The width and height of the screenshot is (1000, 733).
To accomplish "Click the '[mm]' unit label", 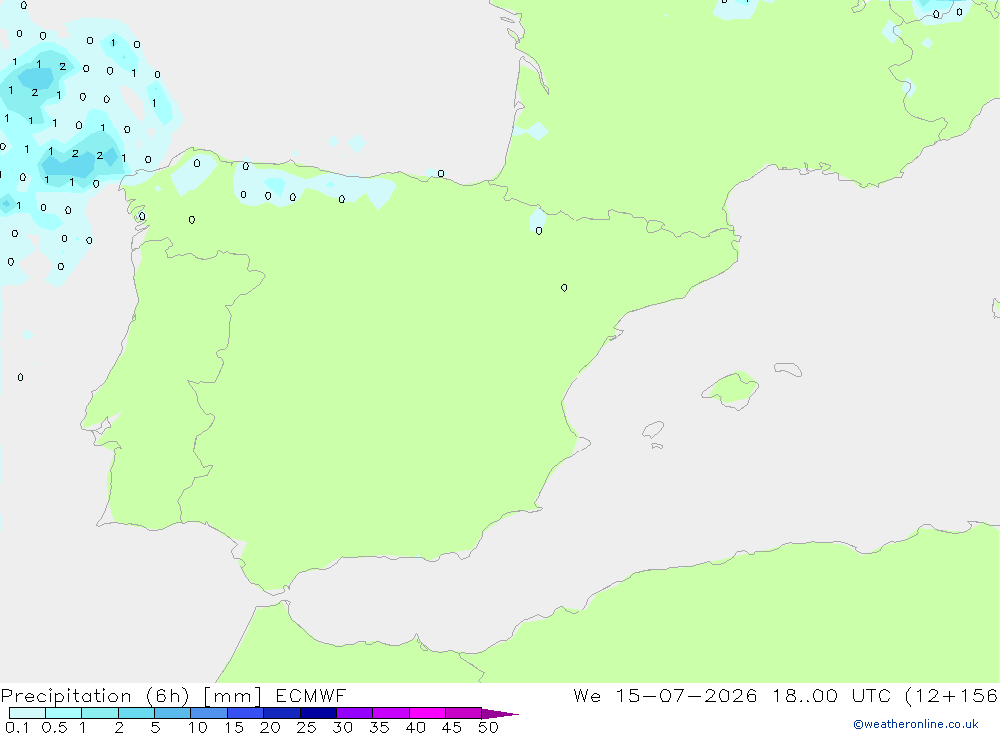I will pyautogui.click(x=233, y=696).
